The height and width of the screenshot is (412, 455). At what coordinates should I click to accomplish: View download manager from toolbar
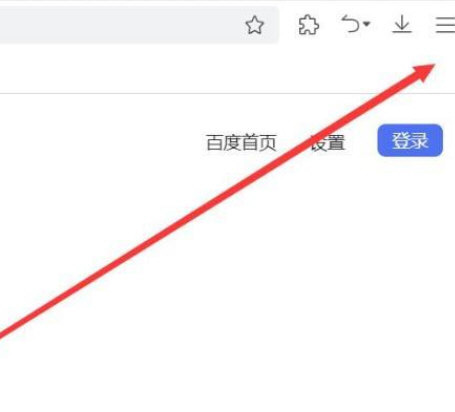pyautogui.click(x=402, y=25)
